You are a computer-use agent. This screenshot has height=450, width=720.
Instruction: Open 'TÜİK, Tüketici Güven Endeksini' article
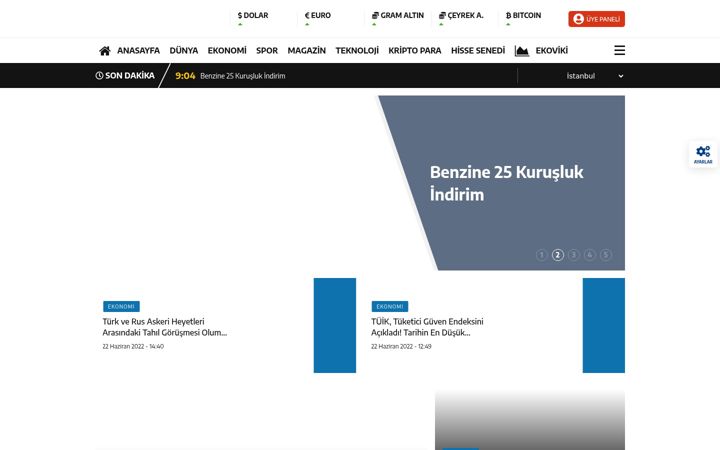[427, 327]
